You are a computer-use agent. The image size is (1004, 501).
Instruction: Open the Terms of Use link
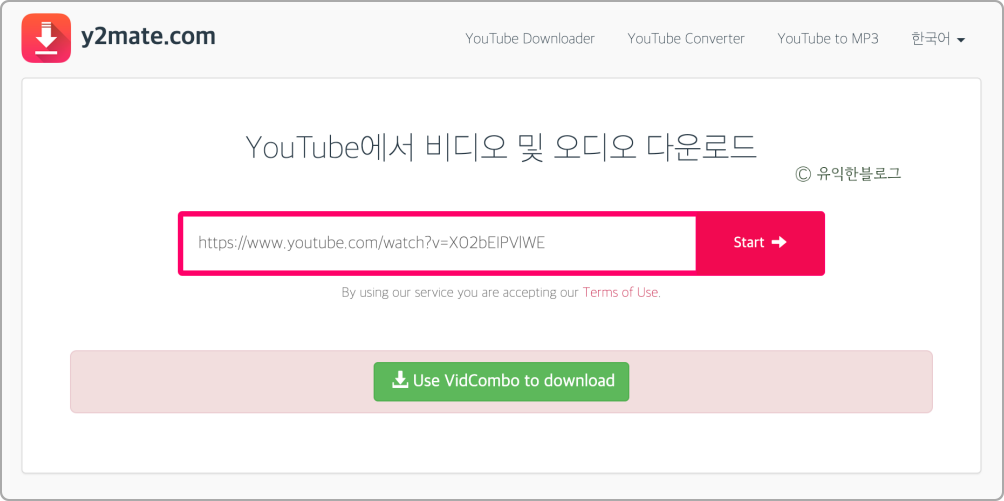click(620, 292)
